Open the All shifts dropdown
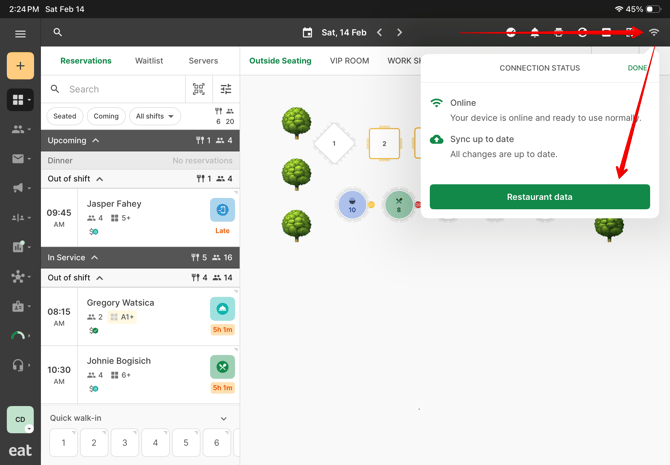This screenshot has width=670, height=465. pos(155,116)
